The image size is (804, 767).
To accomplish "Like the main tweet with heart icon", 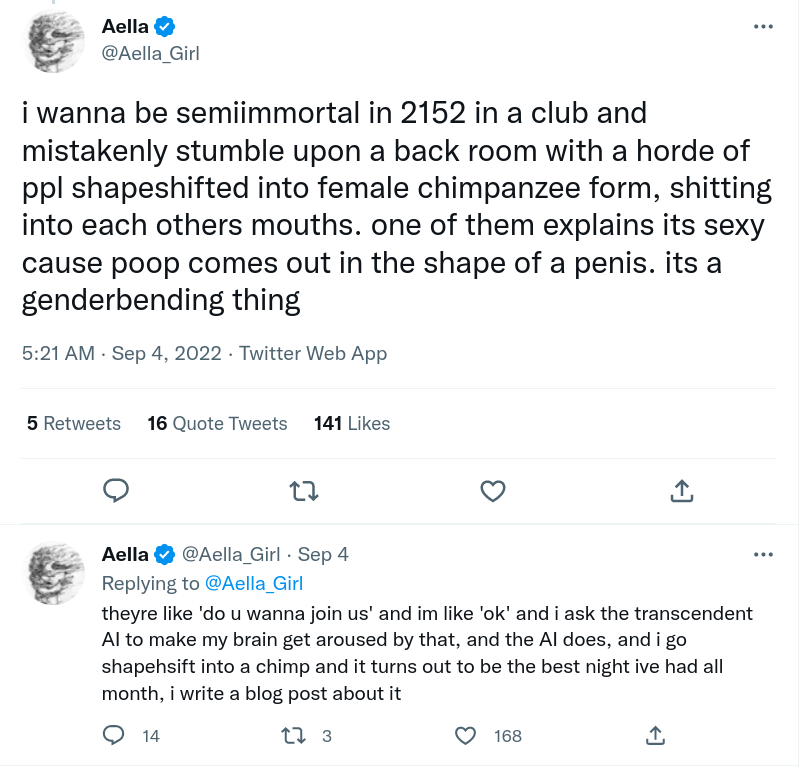I will [493, 491].
